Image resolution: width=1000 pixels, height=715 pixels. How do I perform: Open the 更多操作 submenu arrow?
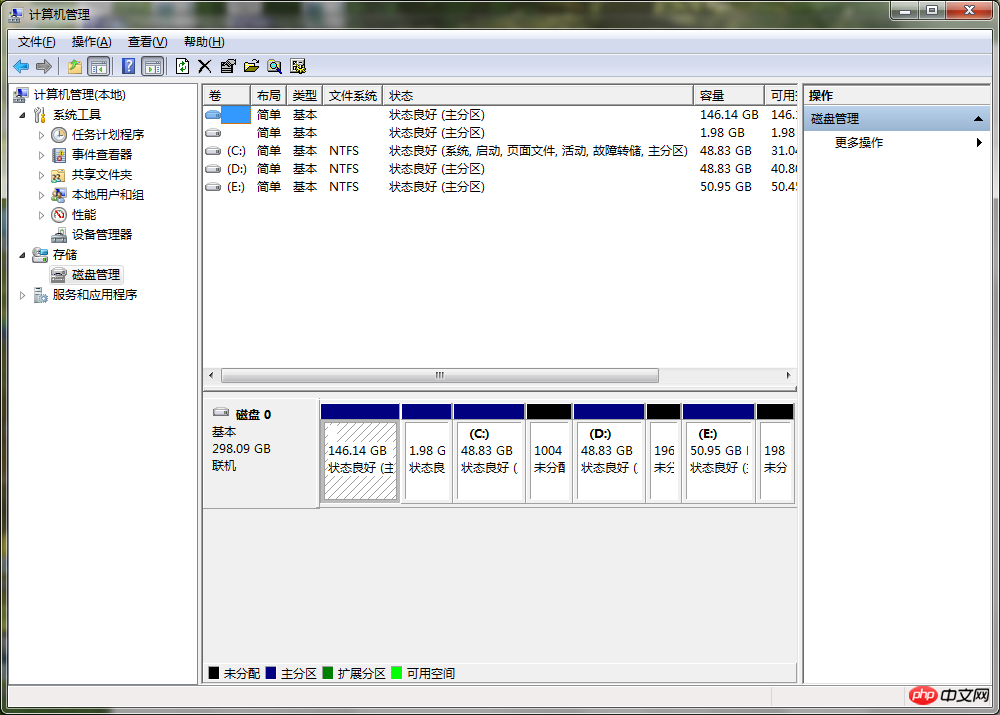click(979, 143)
